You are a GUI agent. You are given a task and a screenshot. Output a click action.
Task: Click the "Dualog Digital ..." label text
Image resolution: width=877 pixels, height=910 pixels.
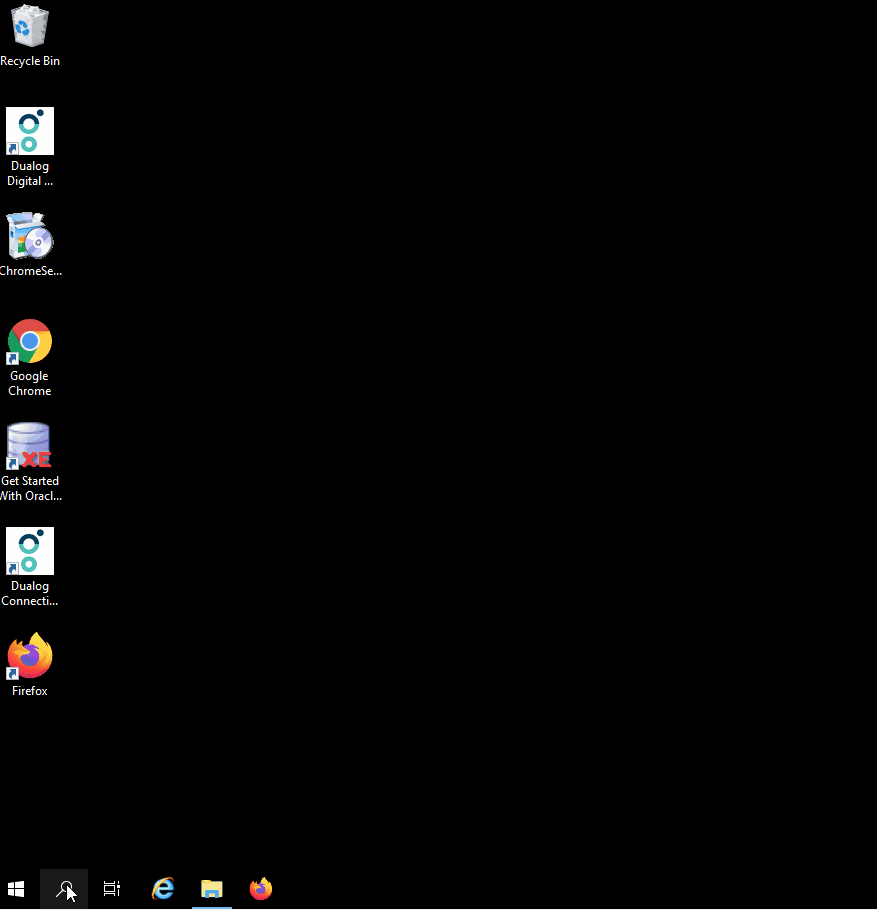tap(30, 174)
